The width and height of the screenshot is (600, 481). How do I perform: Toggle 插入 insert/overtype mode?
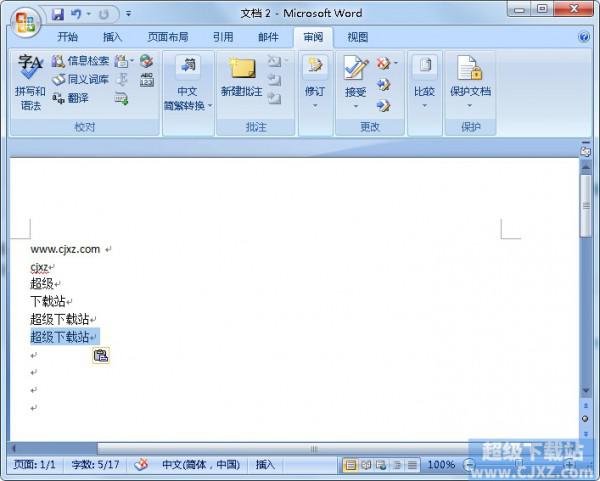pos(265,465)
